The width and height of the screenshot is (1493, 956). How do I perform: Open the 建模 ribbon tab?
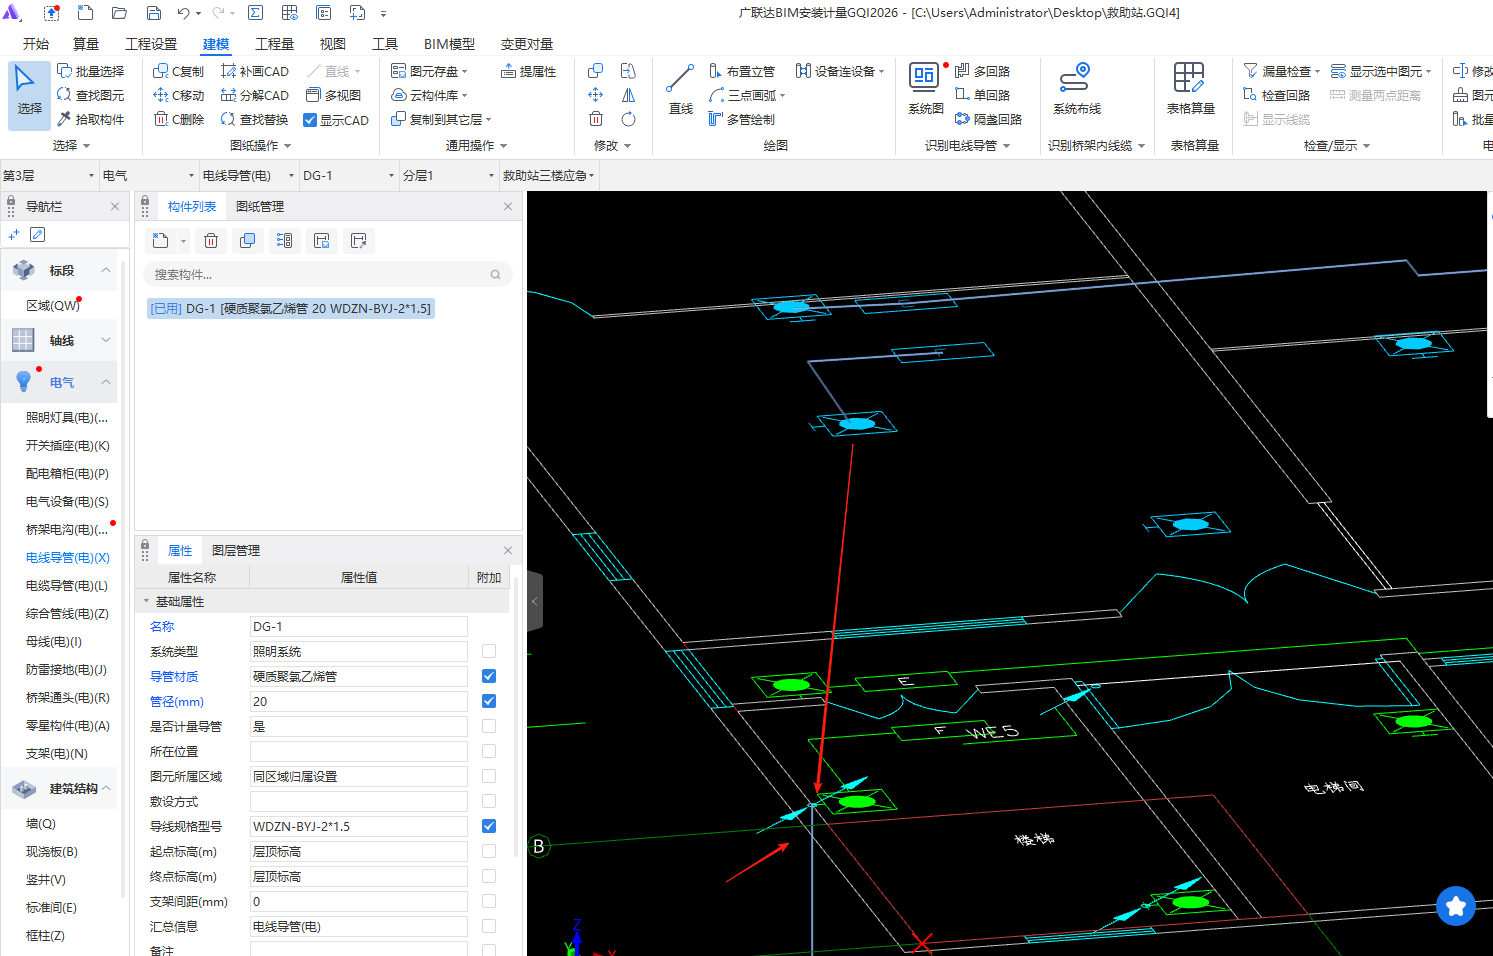(216, 44)
